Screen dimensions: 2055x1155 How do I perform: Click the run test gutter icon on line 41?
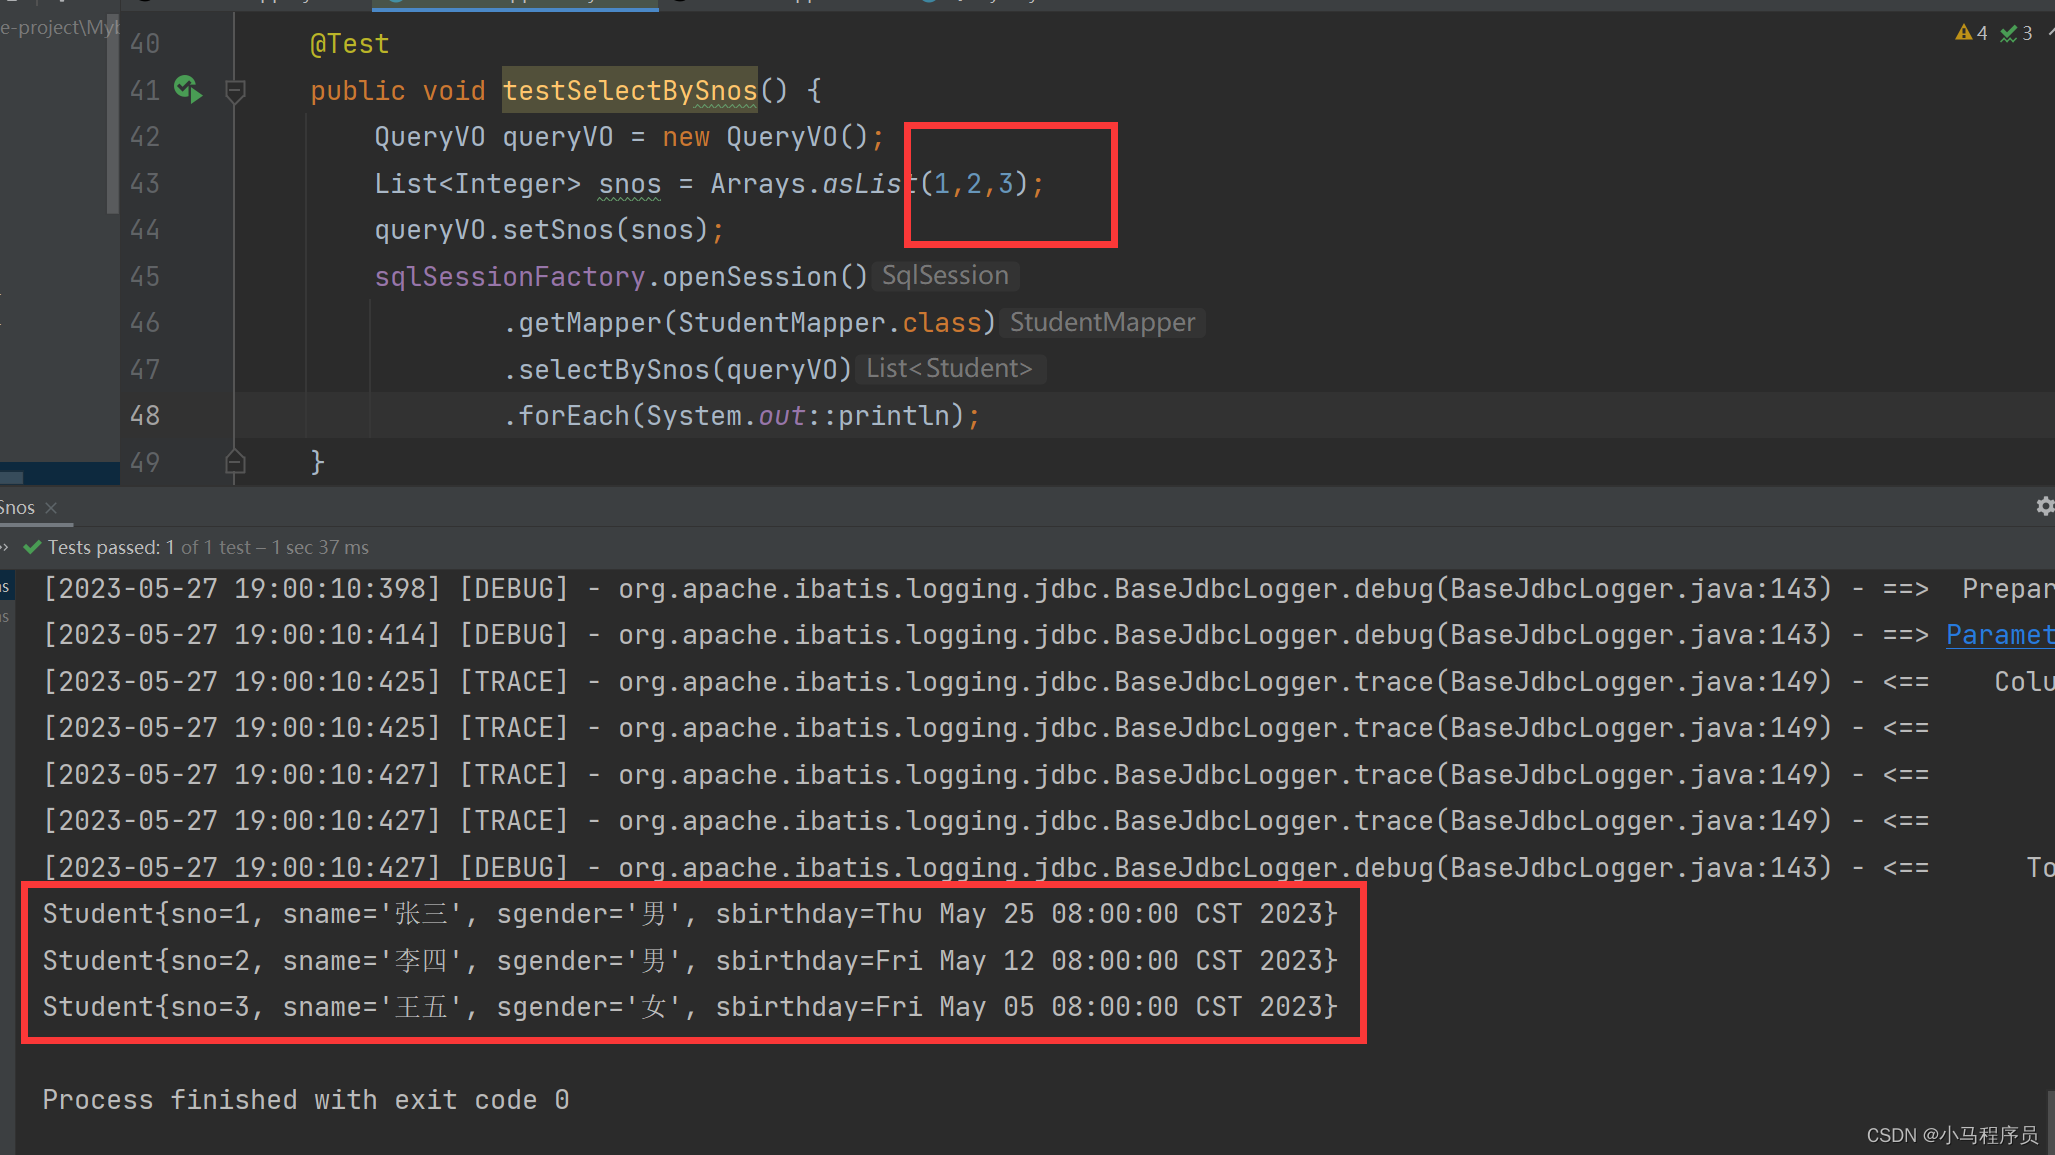187,90
